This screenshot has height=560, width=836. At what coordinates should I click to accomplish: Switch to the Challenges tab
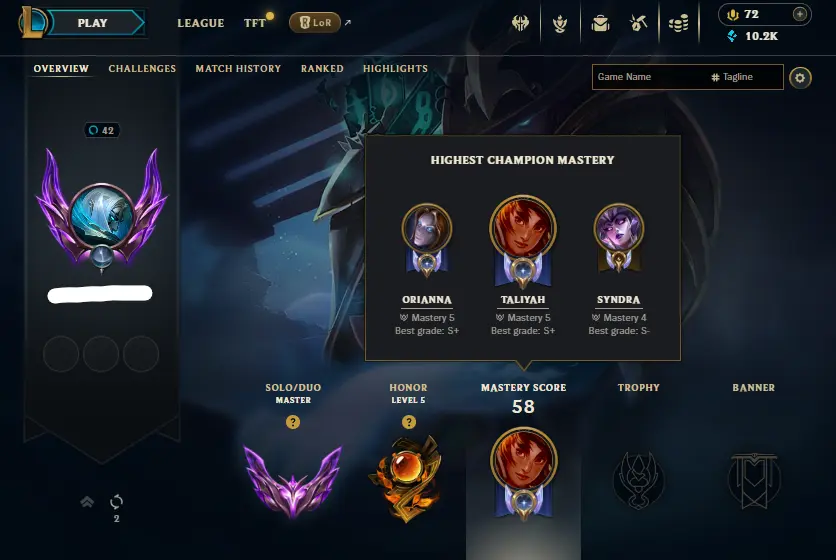(142, 68)
